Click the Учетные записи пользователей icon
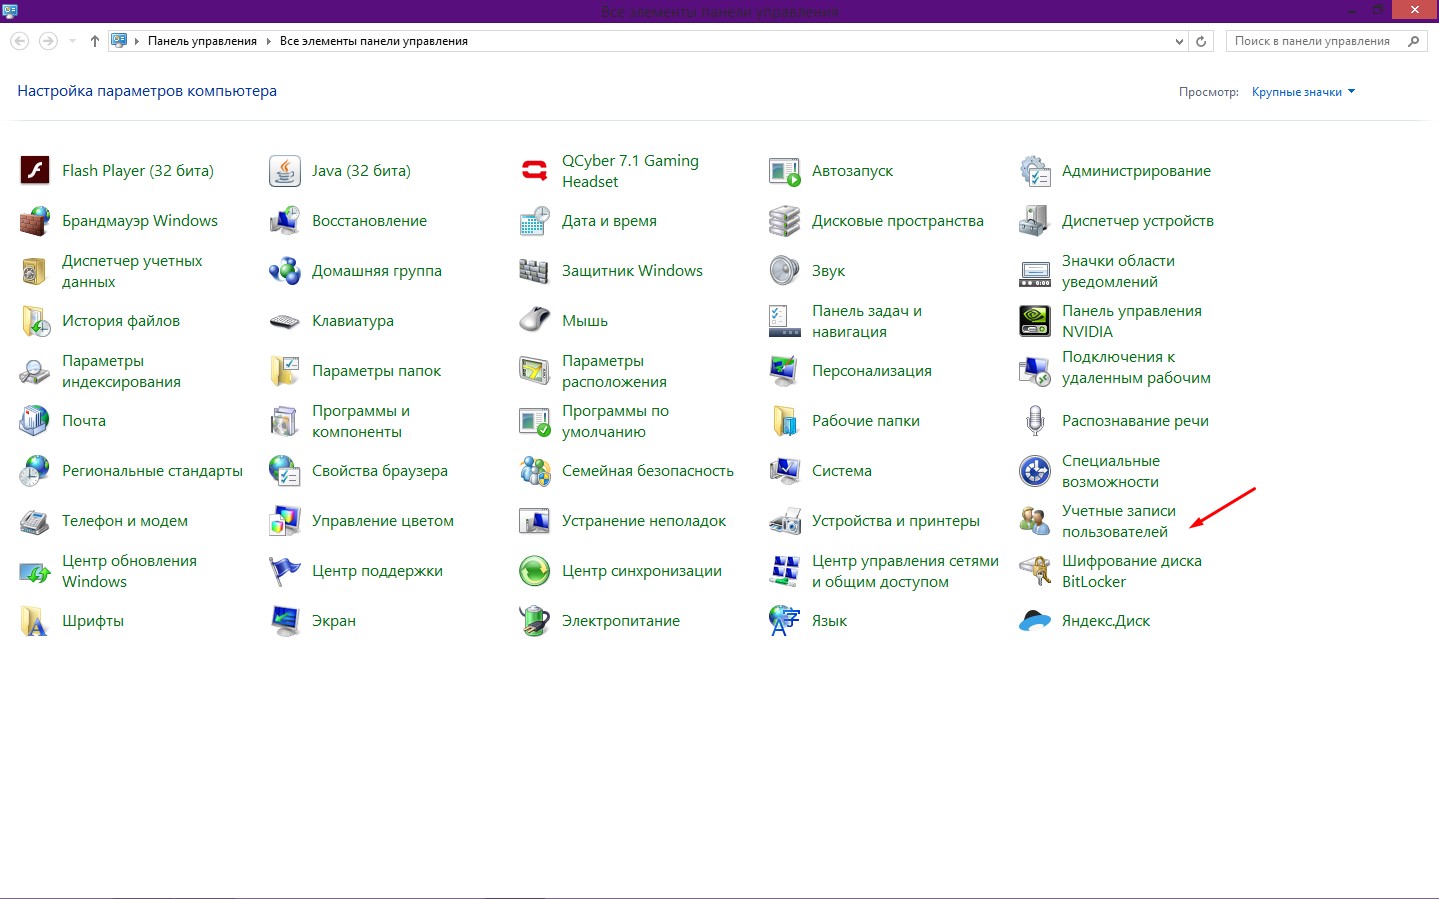 tap(1035, 521)
